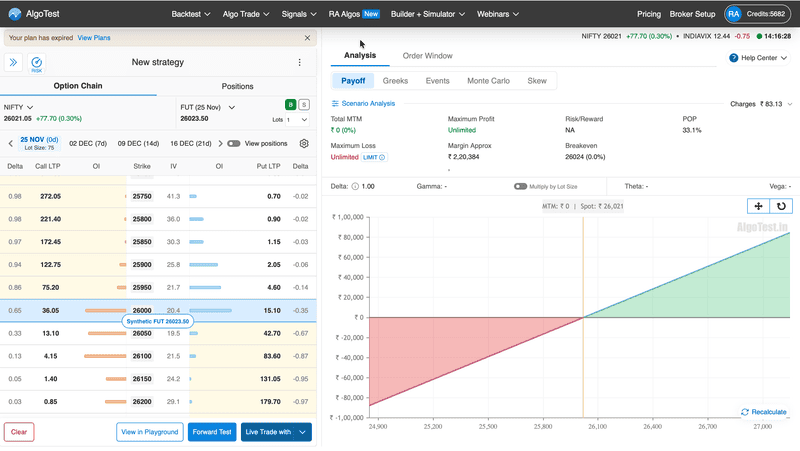Screen dimensions: 800x451
Task: Select the green B buy toggle
Action: pos(290,104)
